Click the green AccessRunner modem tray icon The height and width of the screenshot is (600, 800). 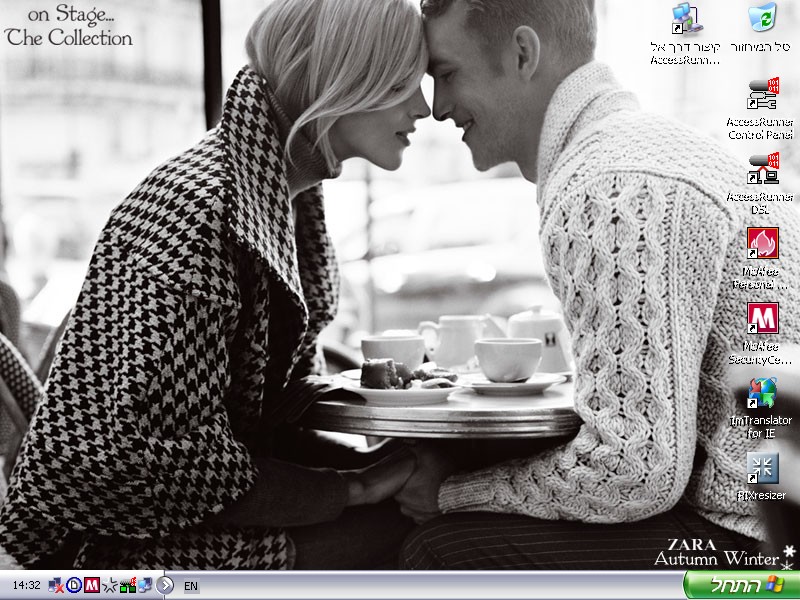coord(127,585)
